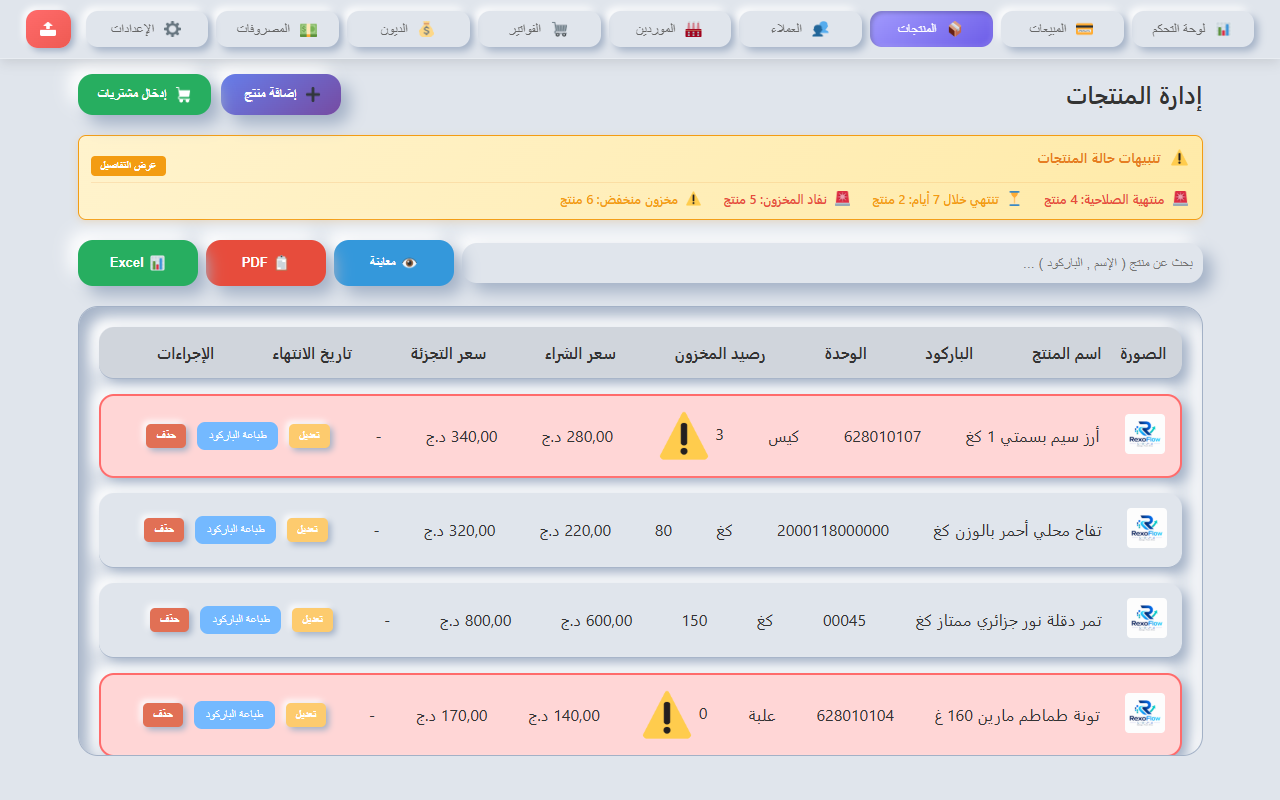Export the product list to Excel
Viewport: 1280px width, 800px height.
(138, 263)
